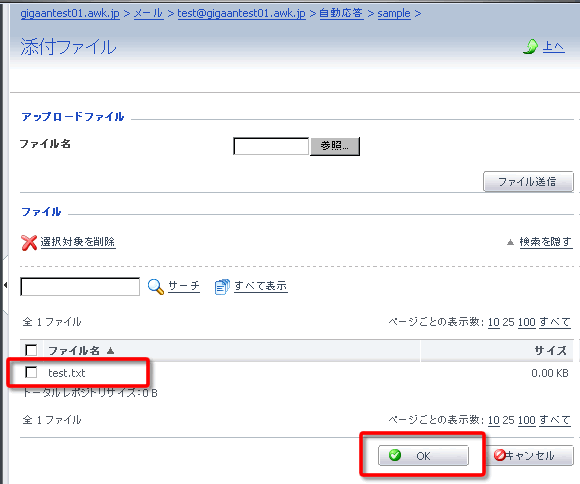The width and height of the screenshot is (580, 484).
Task: Set bottom page size to すべて
Action: pos(555,420)
